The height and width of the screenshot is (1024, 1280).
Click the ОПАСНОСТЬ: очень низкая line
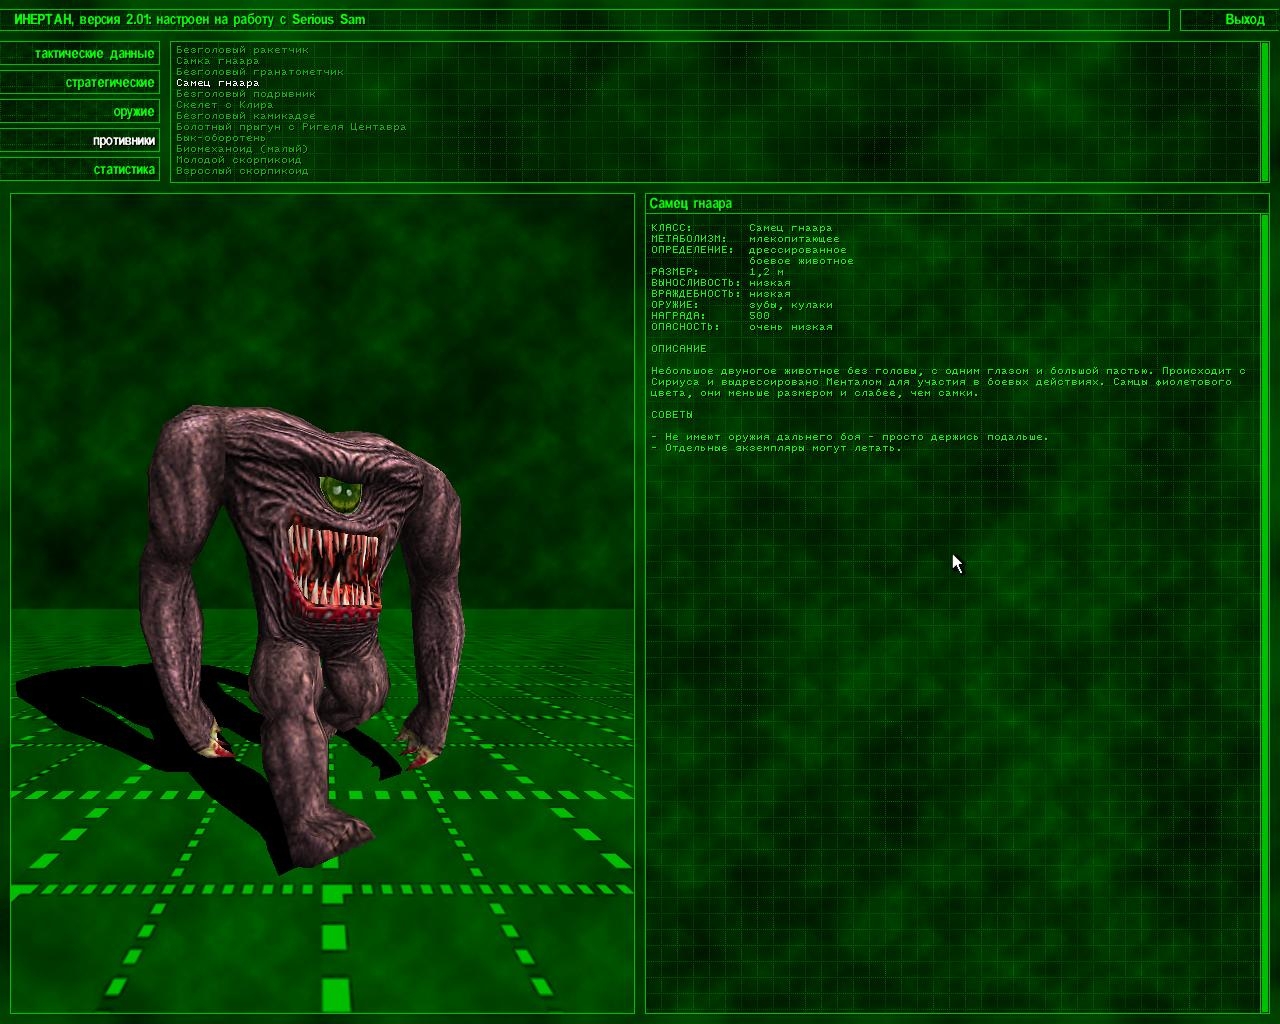pos(741,326)
